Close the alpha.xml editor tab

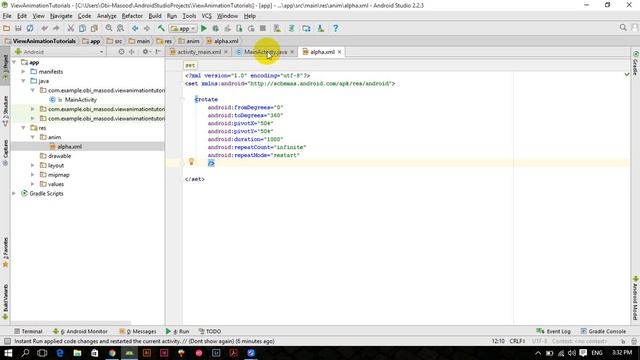(x=339, y=52)
